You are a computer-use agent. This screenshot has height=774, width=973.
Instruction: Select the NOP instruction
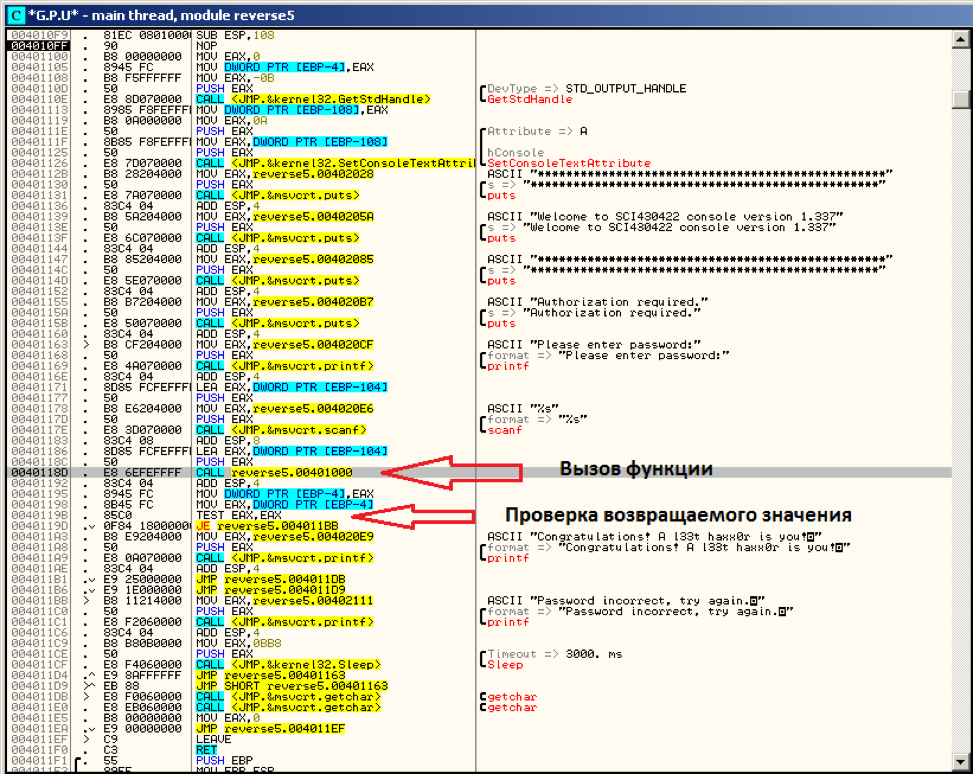click(207, 46)
